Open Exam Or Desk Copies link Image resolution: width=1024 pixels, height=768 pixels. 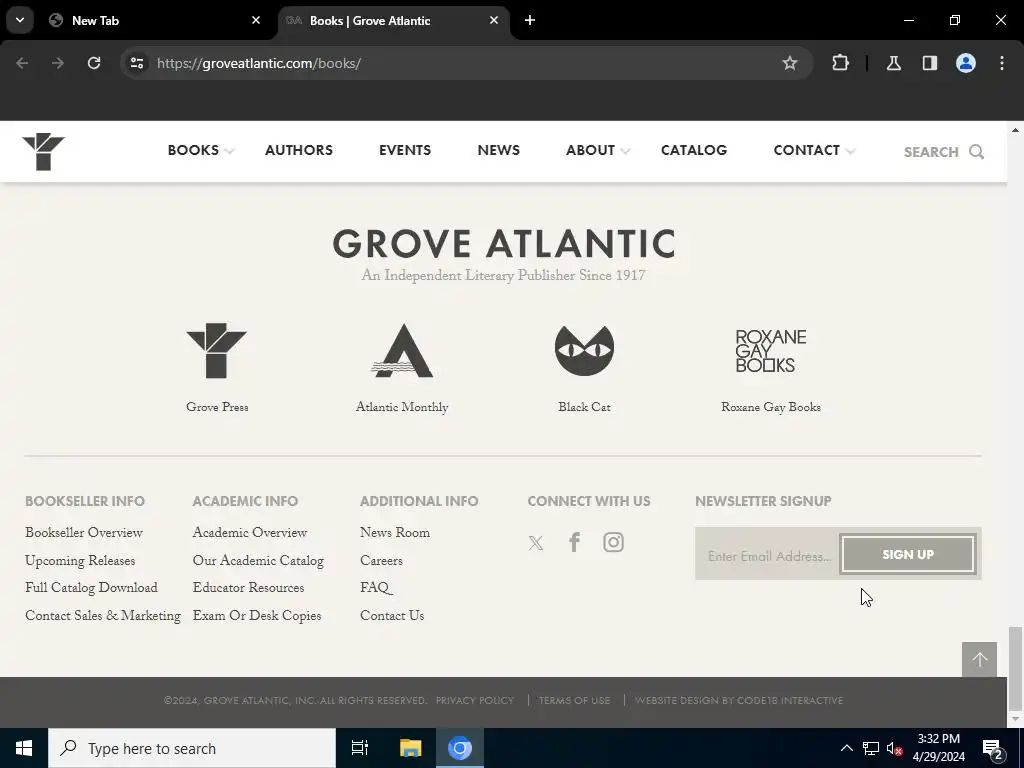click(257, 616)
